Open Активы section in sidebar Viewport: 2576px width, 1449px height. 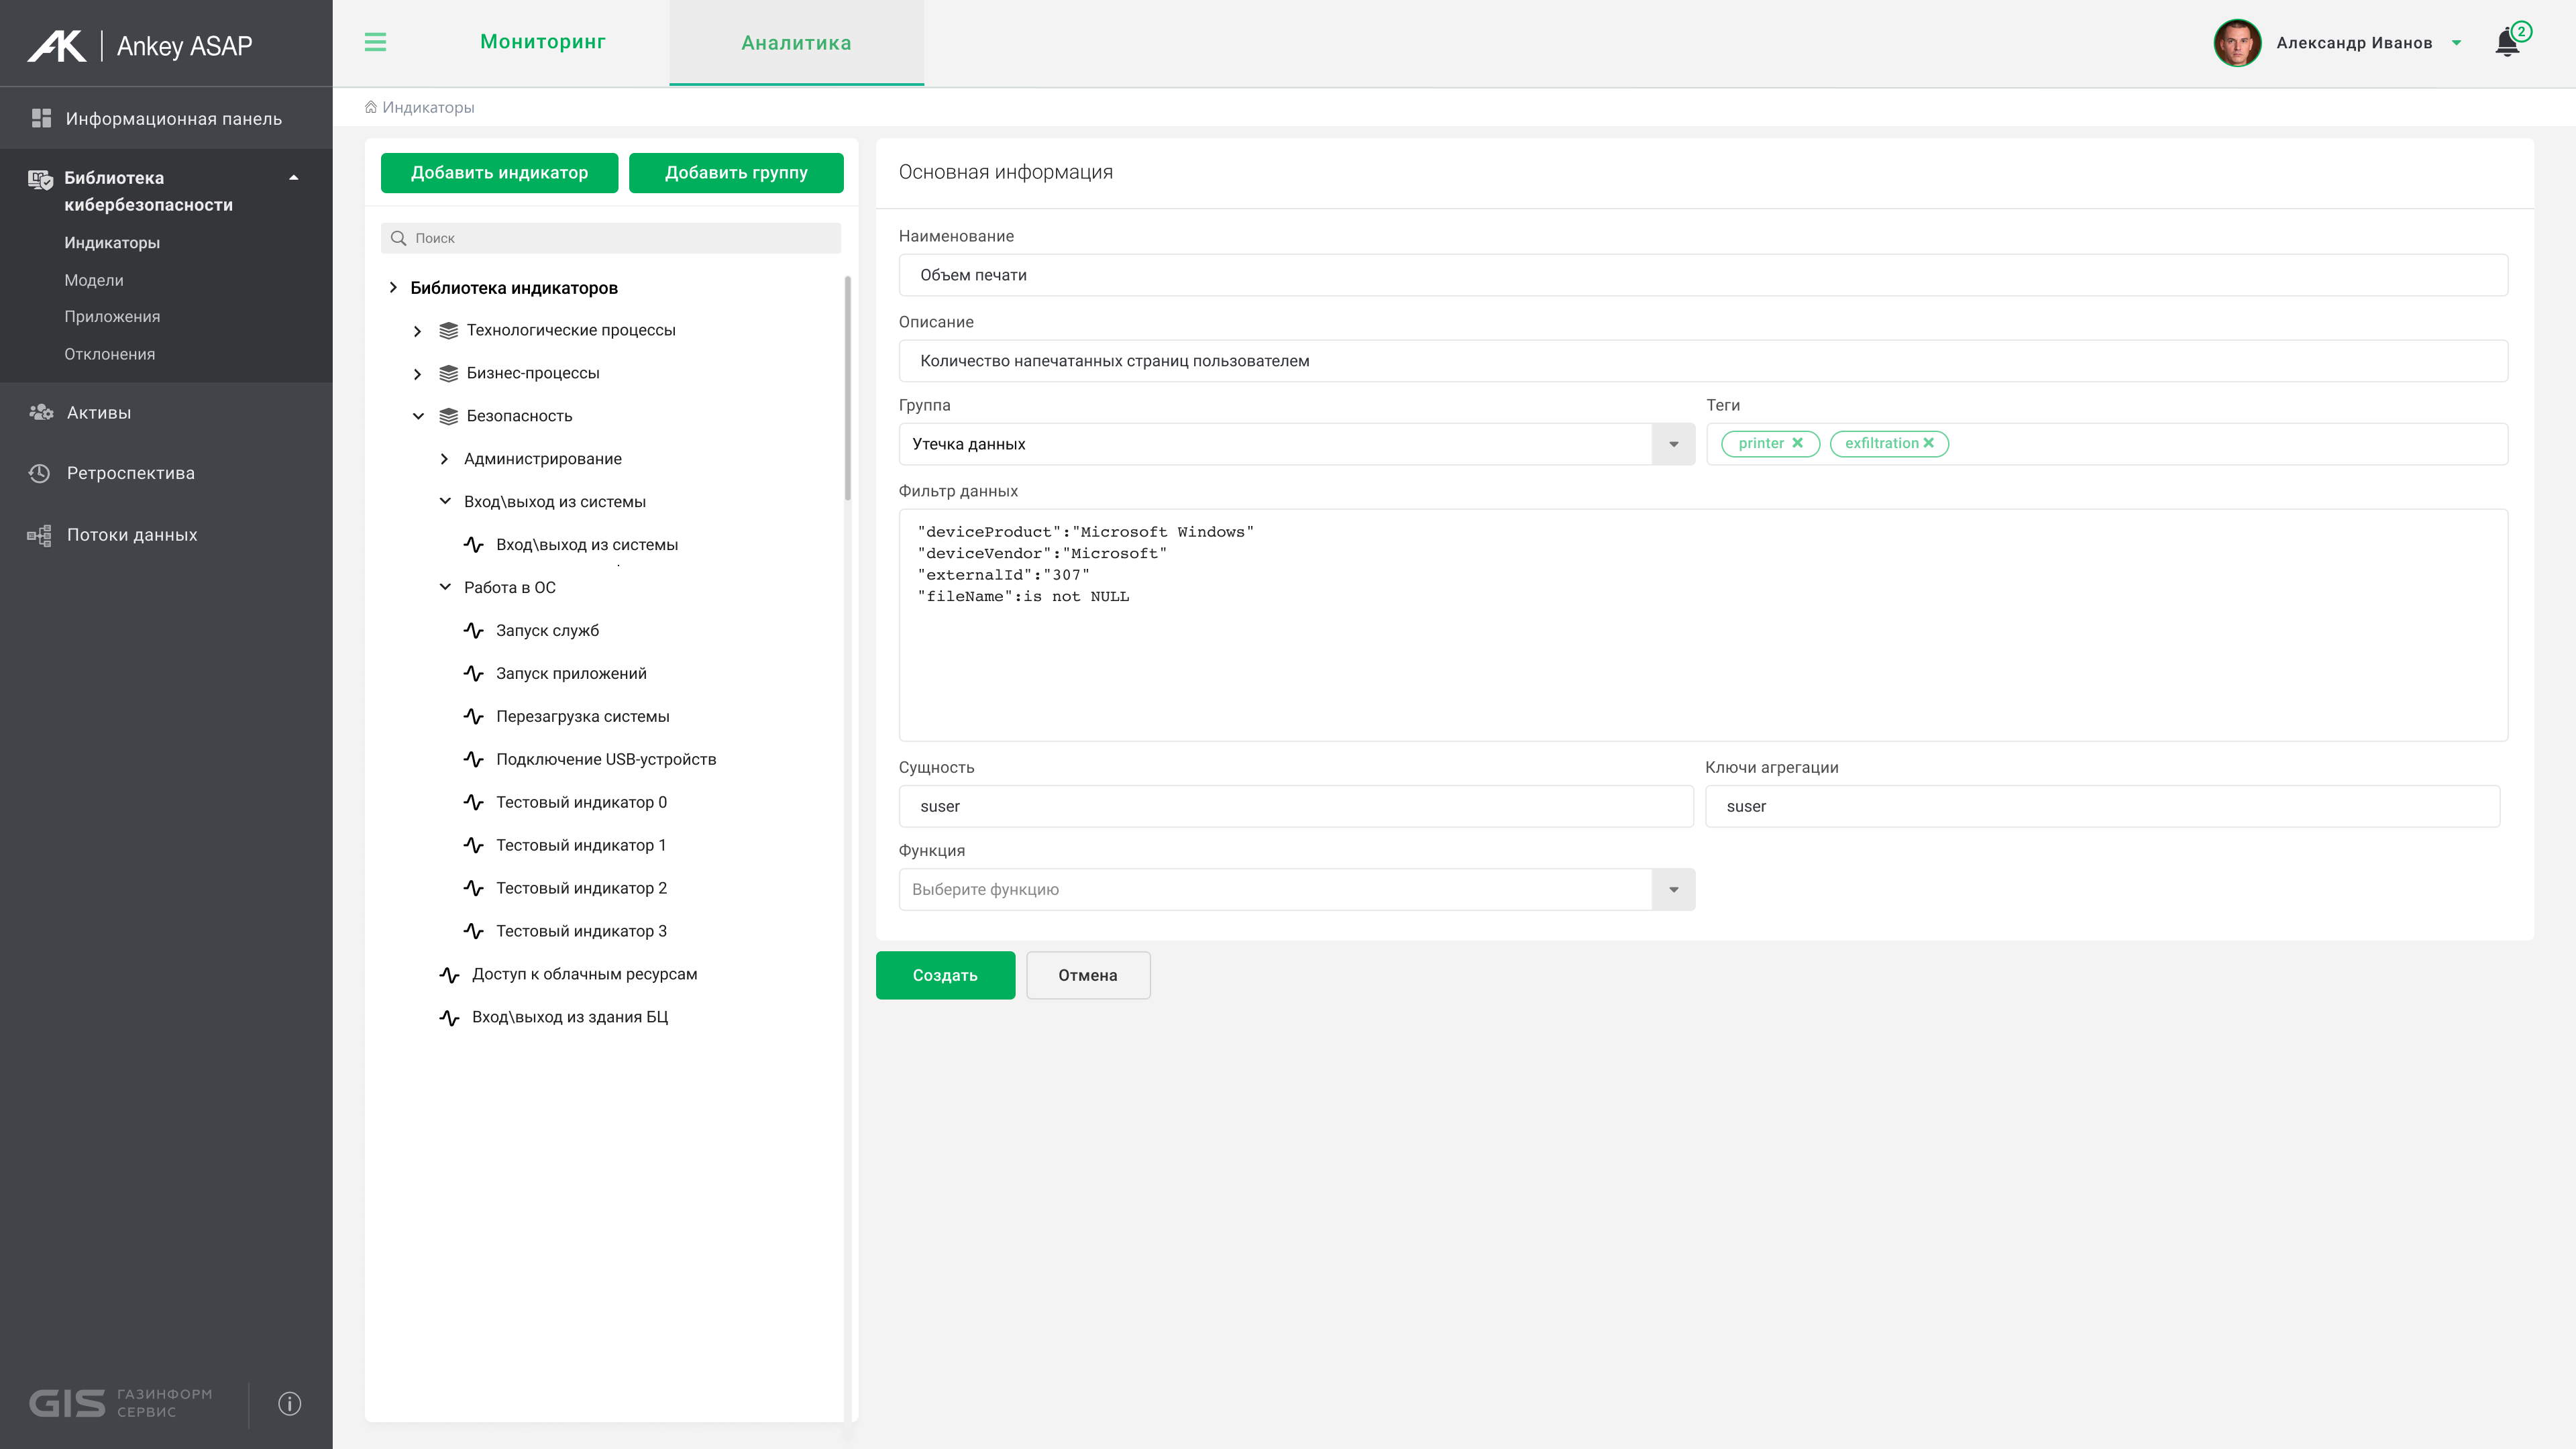click(98, 412)
